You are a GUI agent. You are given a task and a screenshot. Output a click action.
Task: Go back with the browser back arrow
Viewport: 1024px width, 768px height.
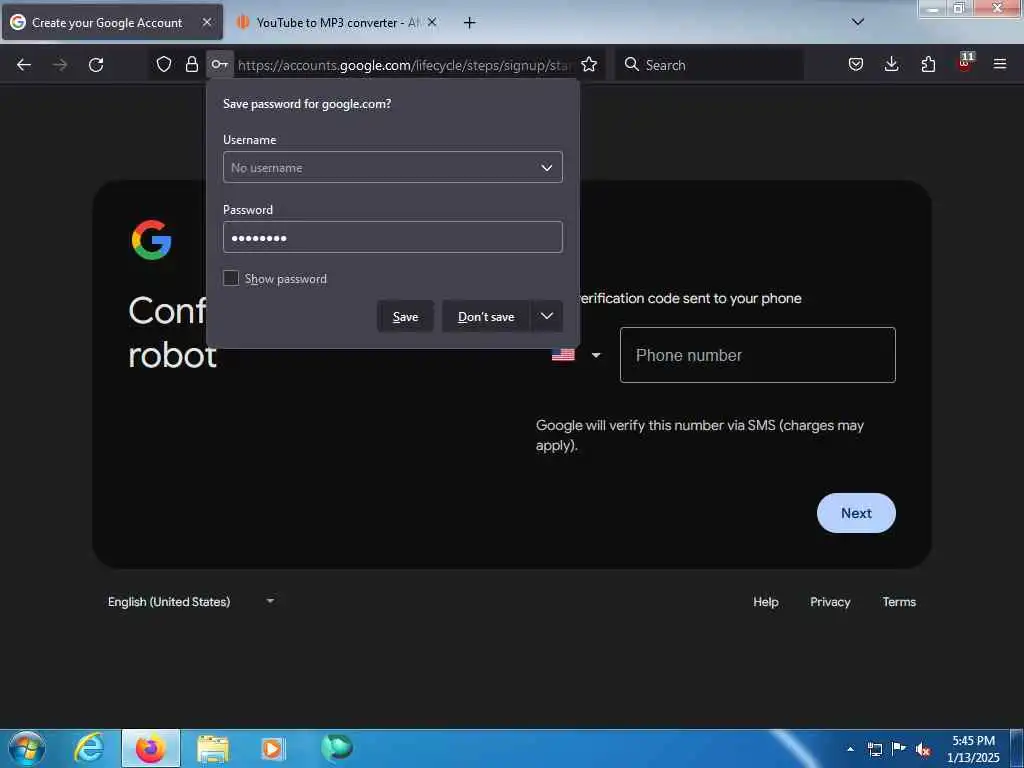tap(24, 65)
